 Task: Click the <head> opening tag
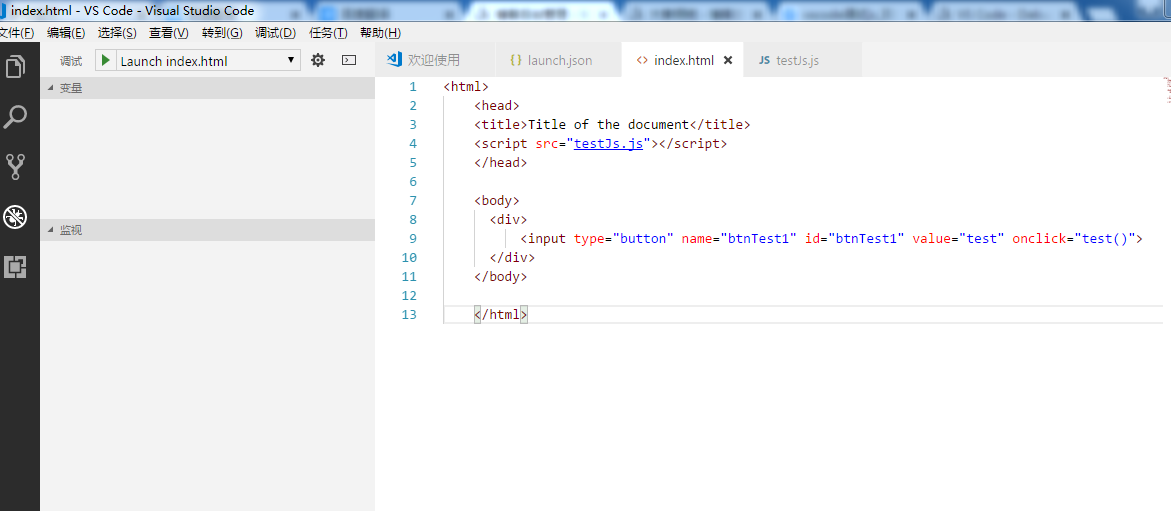click(497, 105)
